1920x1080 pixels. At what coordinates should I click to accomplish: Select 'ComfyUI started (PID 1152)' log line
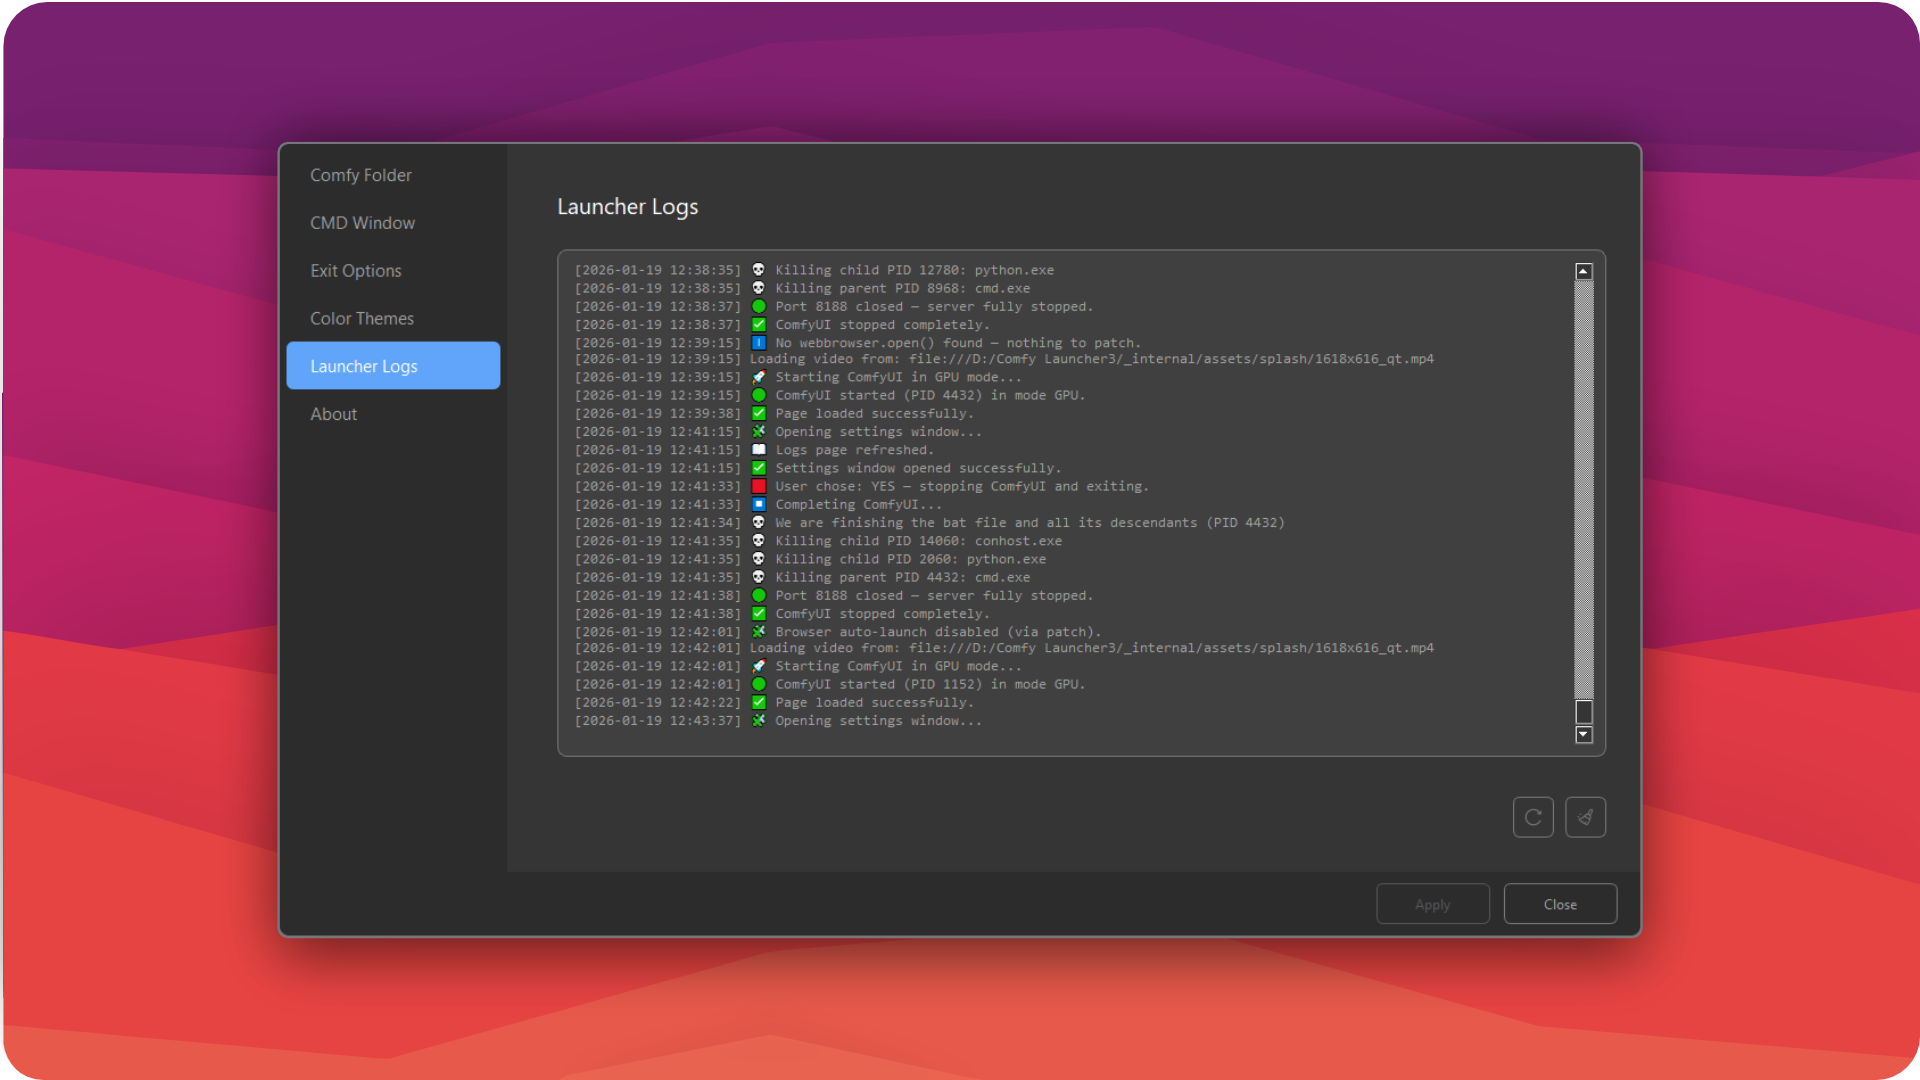click(x=830, y=684)
